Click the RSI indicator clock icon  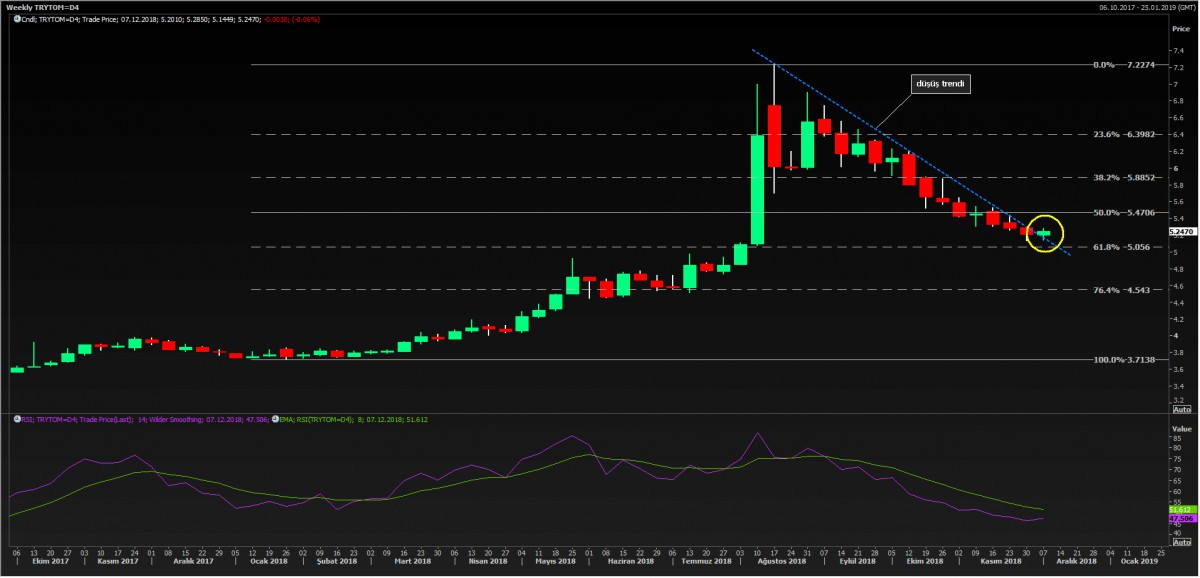(17, 420)
